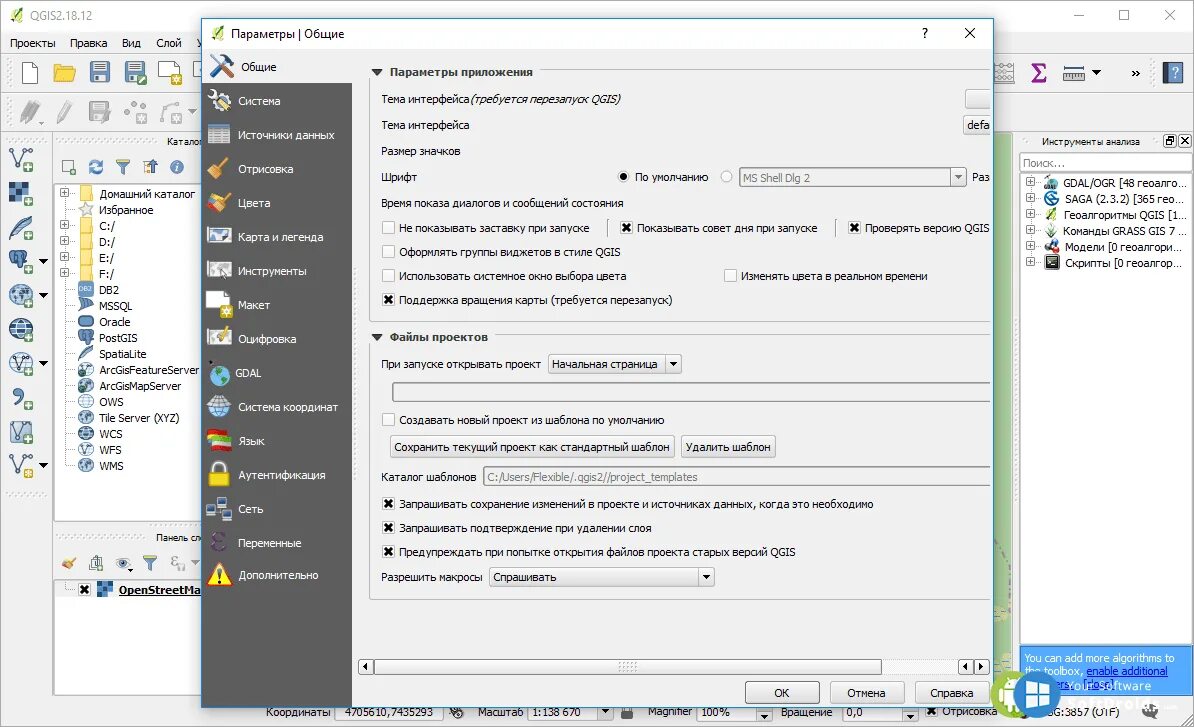Open the Слой menu
The height and width of the screenshot is (727, 1194).
pos(169,43)
